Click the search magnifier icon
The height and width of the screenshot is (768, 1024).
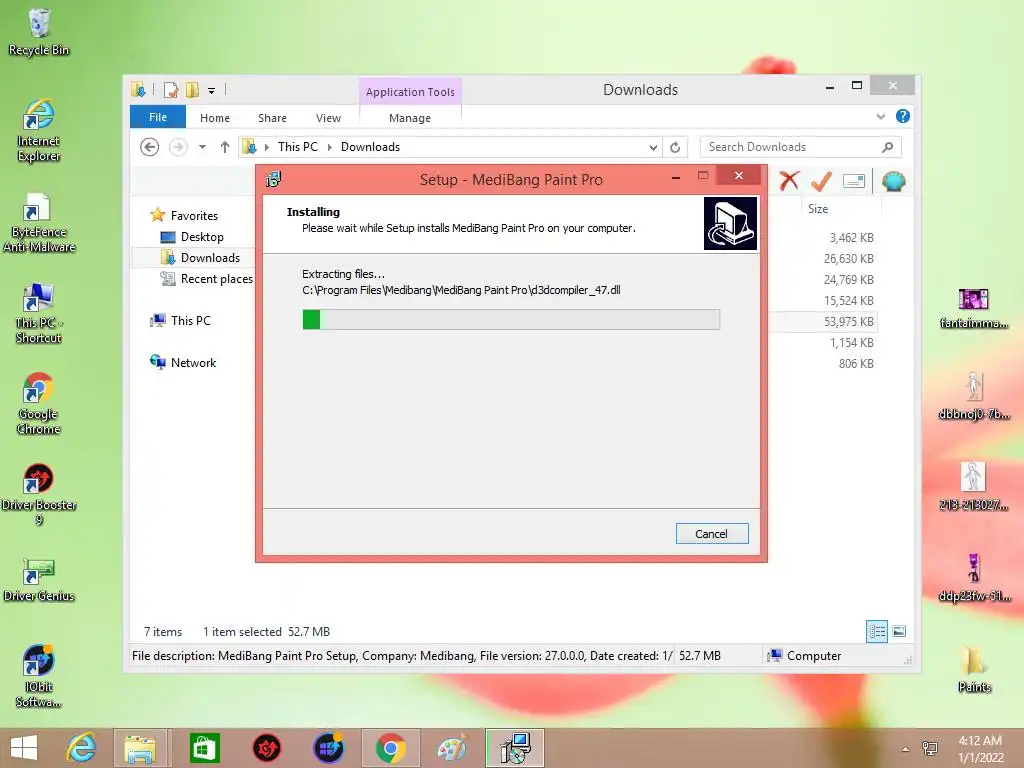point(888,147)
